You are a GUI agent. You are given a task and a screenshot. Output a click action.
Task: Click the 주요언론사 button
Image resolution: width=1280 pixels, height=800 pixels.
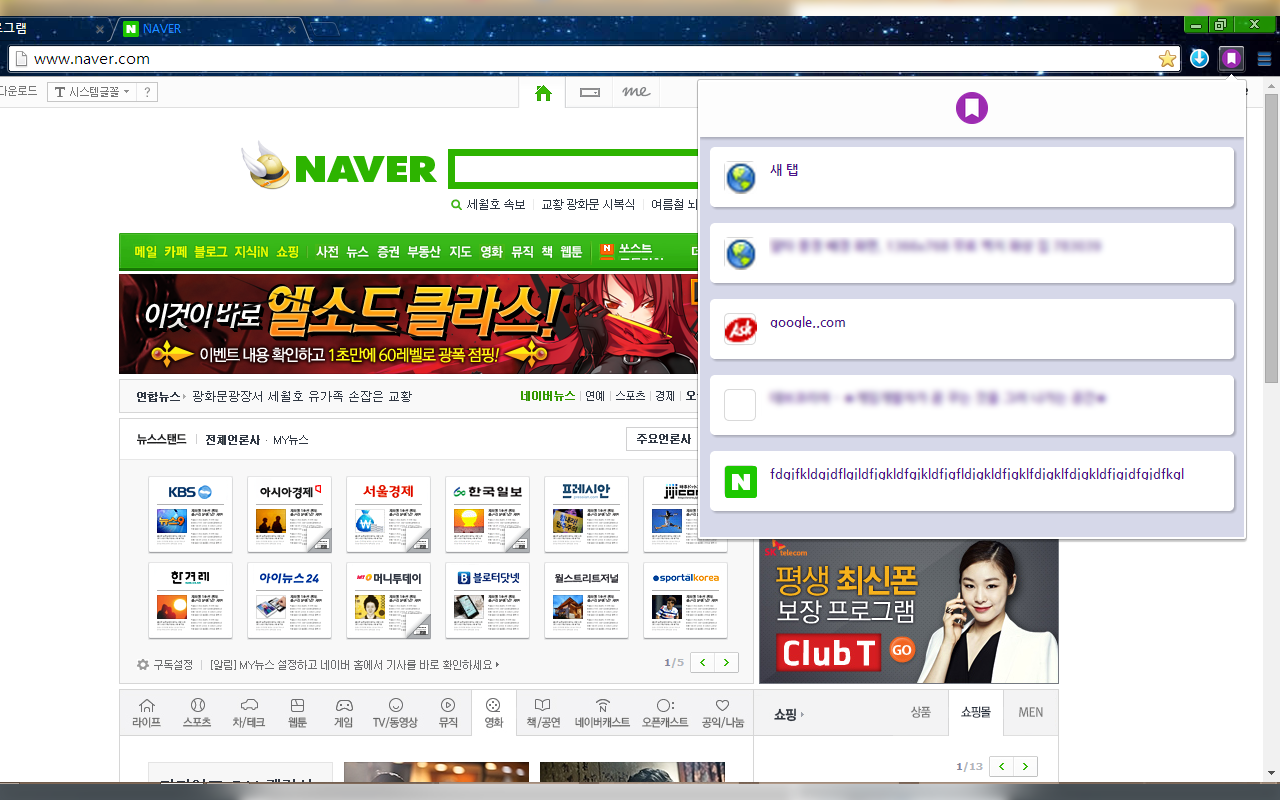664,439
